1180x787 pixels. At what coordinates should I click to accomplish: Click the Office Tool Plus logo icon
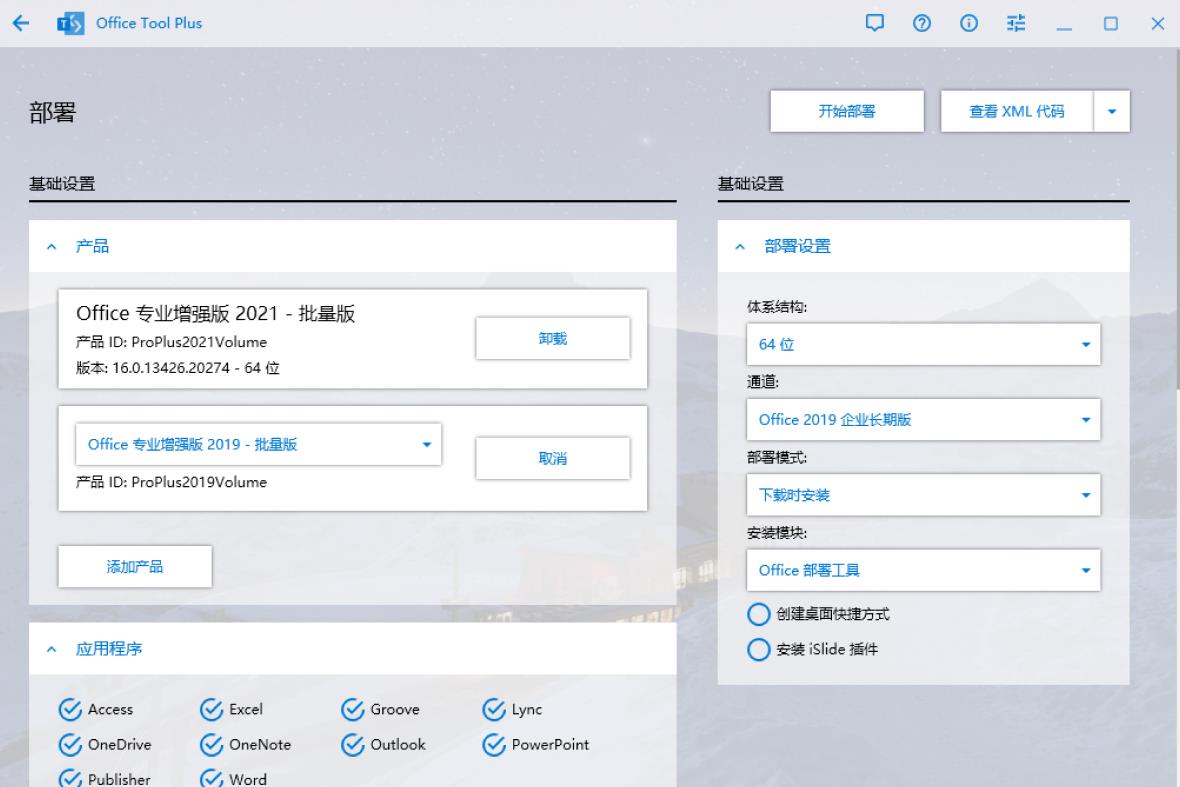(71, 23)
